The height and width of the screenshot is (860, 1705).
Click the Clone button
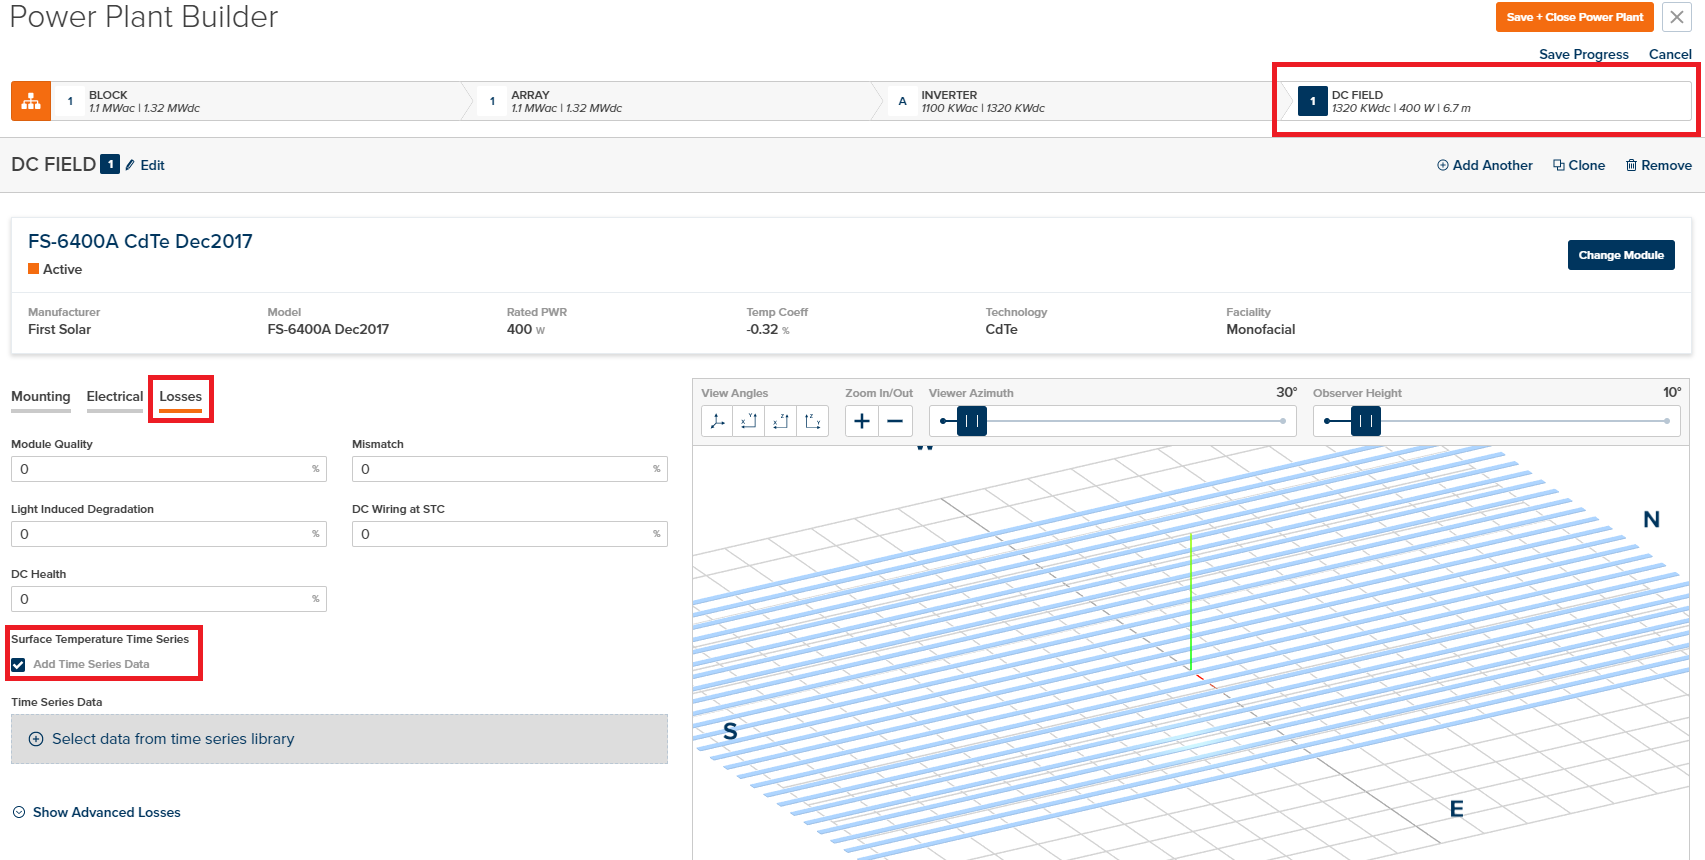click(1579, 165)
